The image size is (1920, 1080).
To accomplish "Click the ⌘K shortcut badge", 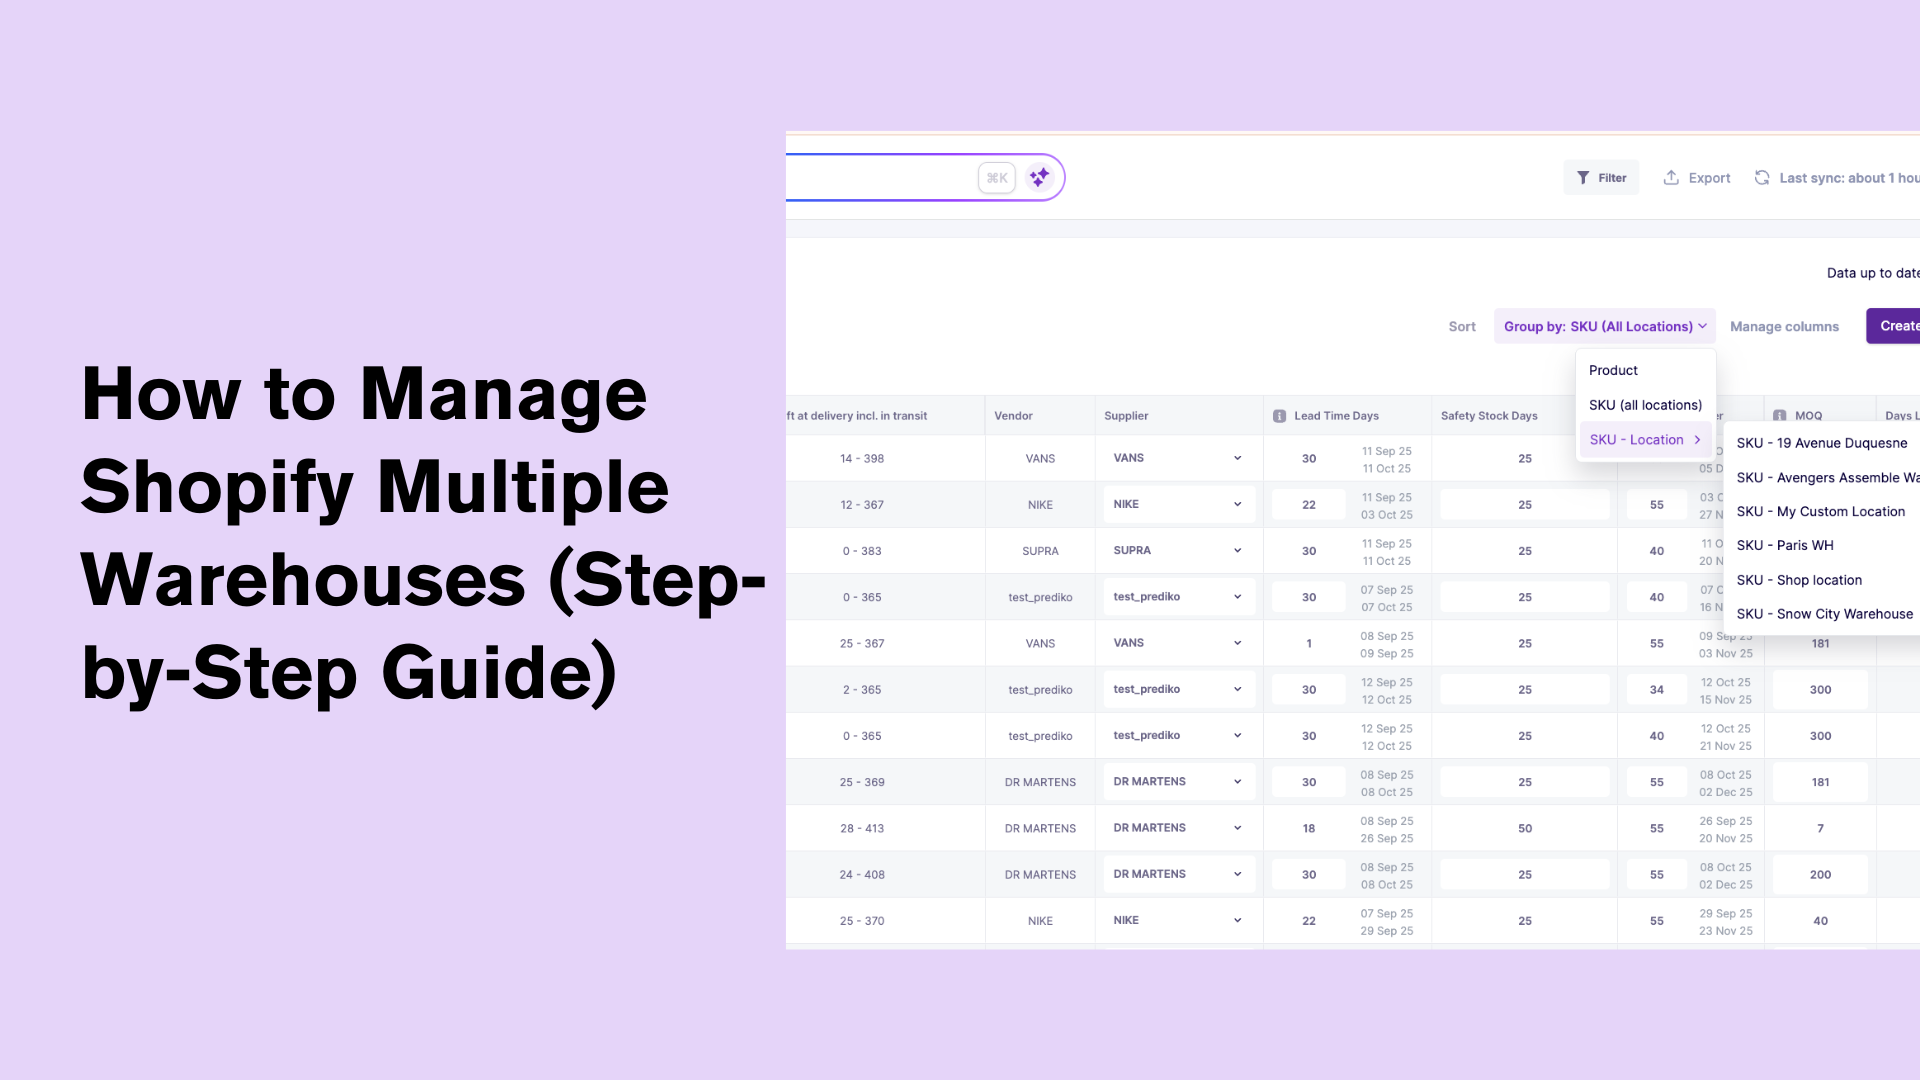I will point(997,178).
